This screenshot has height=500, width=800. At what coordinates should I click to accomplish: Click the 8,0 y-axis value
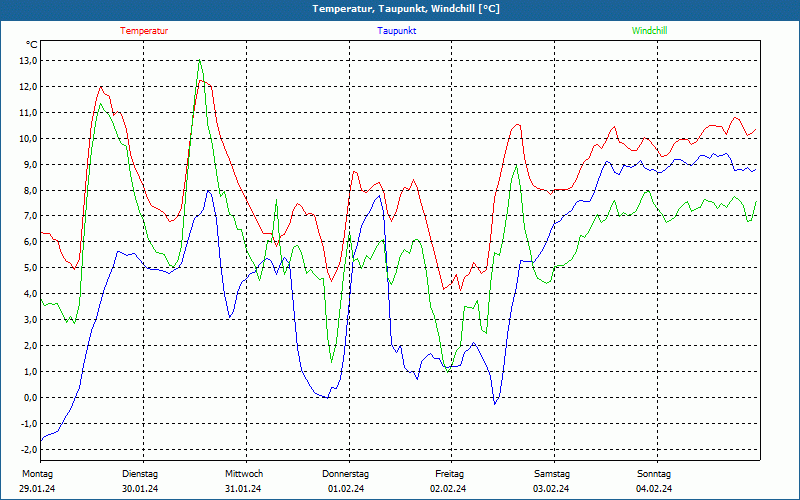tap(31, 191)
